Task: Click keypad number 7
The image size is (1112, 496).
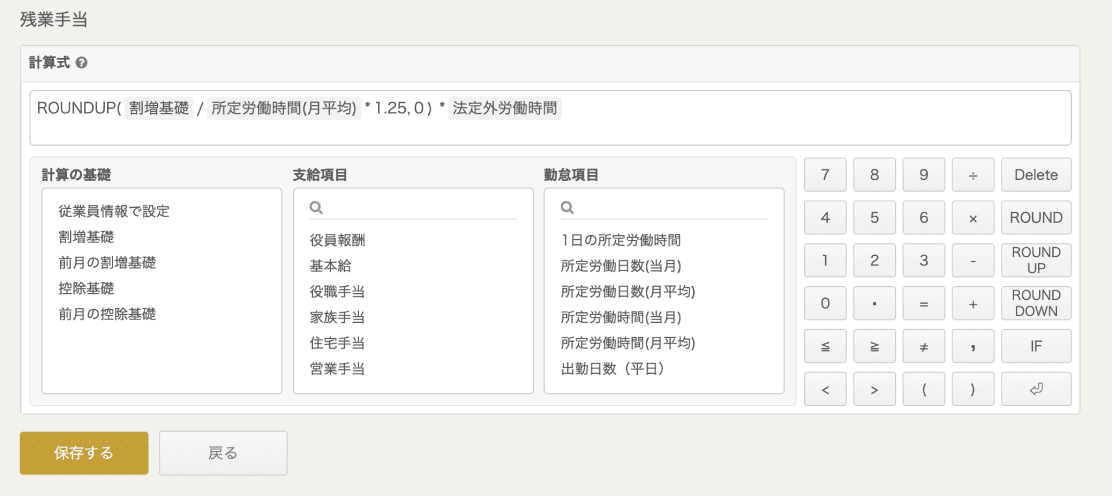Action: pyautogui.click(x=825, y=175)
